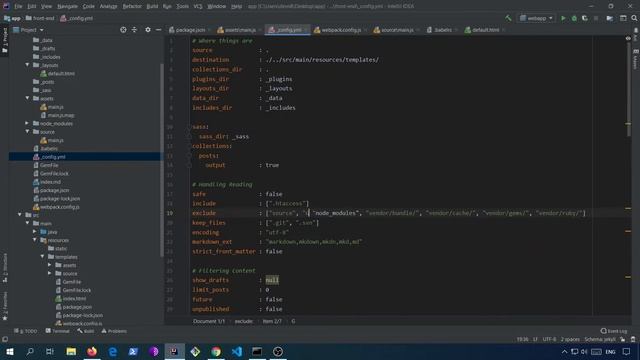Image resolution: width=640 pixels, height=360 pixels.
Task: Open the Build tool window
Action: click(x=86, y=331)
